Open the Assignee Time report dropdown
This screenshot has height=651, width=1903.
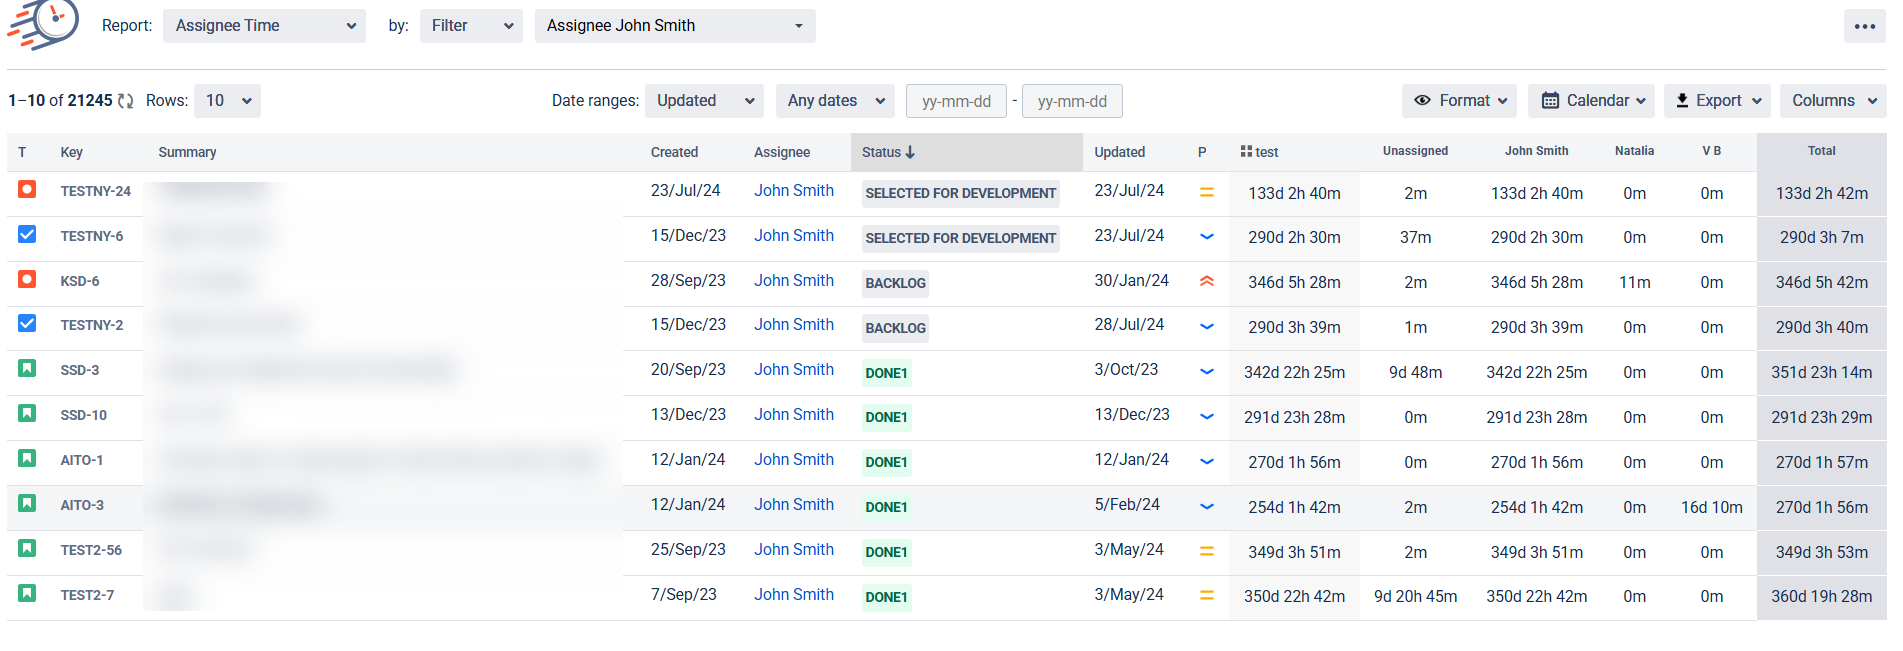(264, 26)
